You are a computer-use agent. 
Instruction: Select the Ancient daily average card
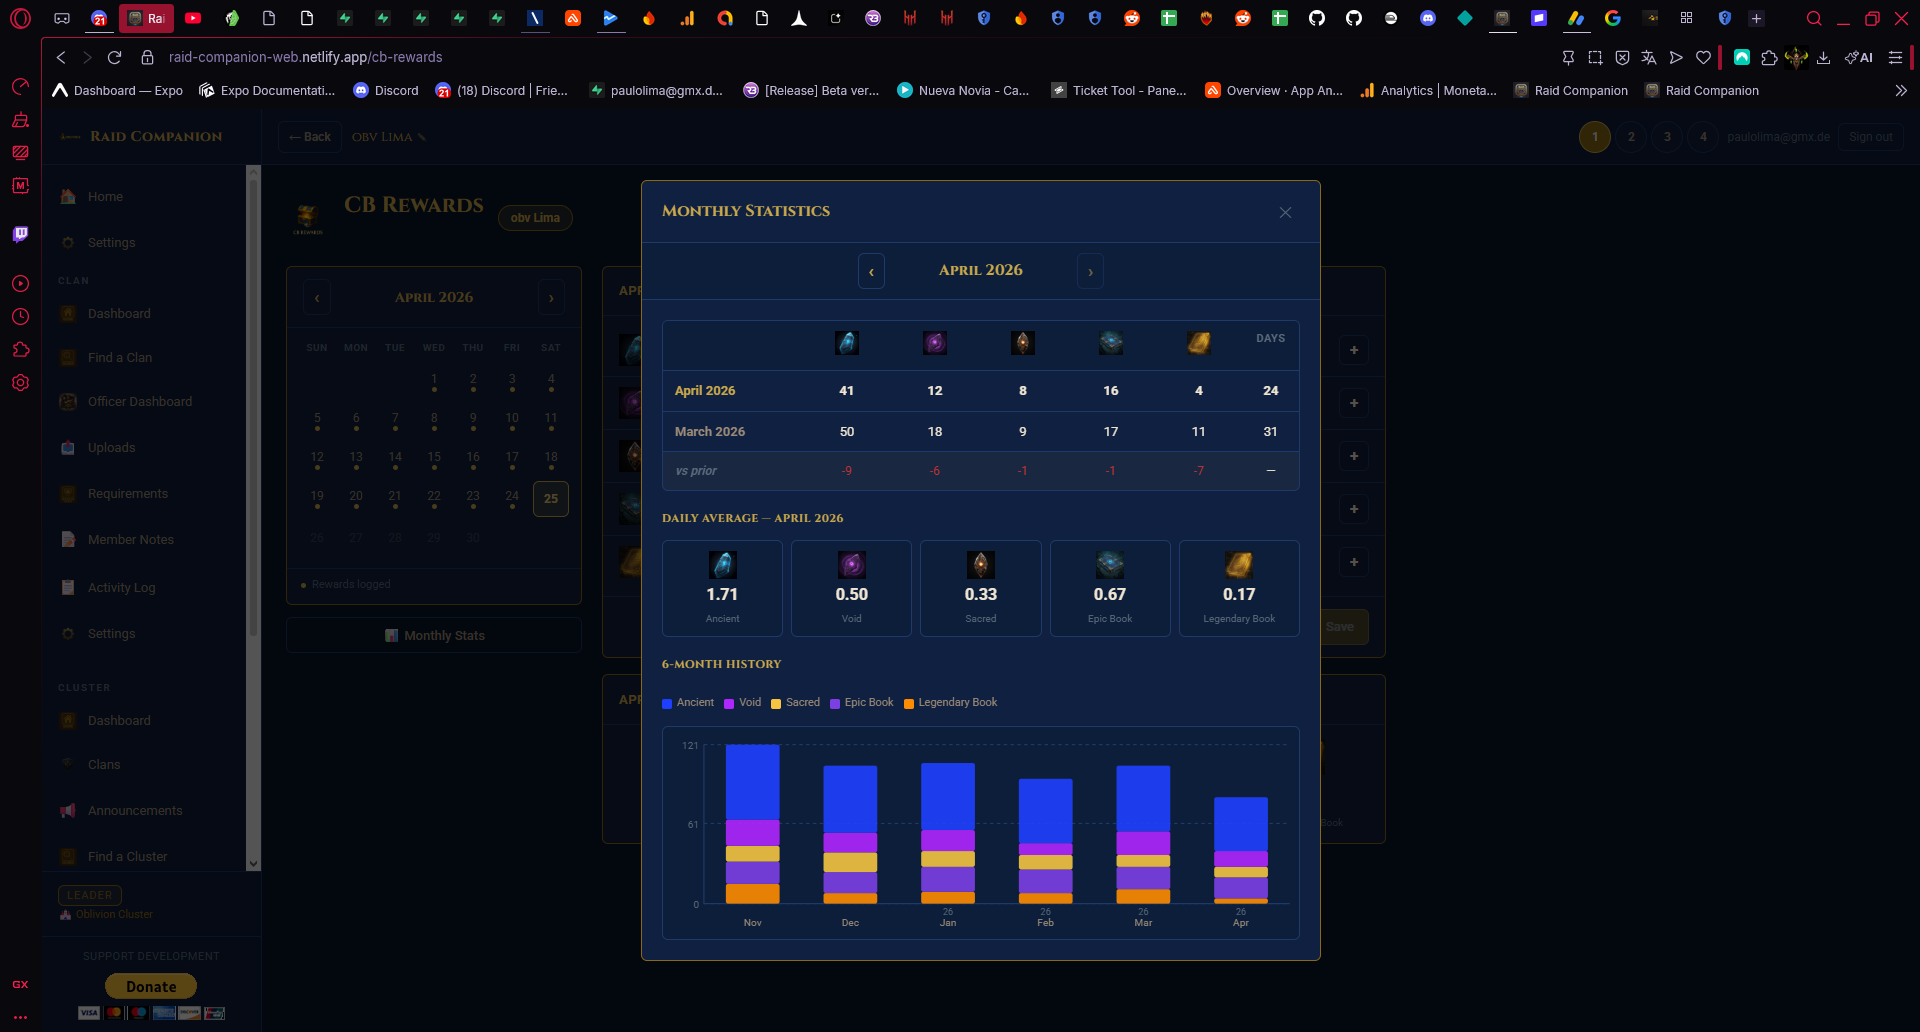[x=722, y=588]
